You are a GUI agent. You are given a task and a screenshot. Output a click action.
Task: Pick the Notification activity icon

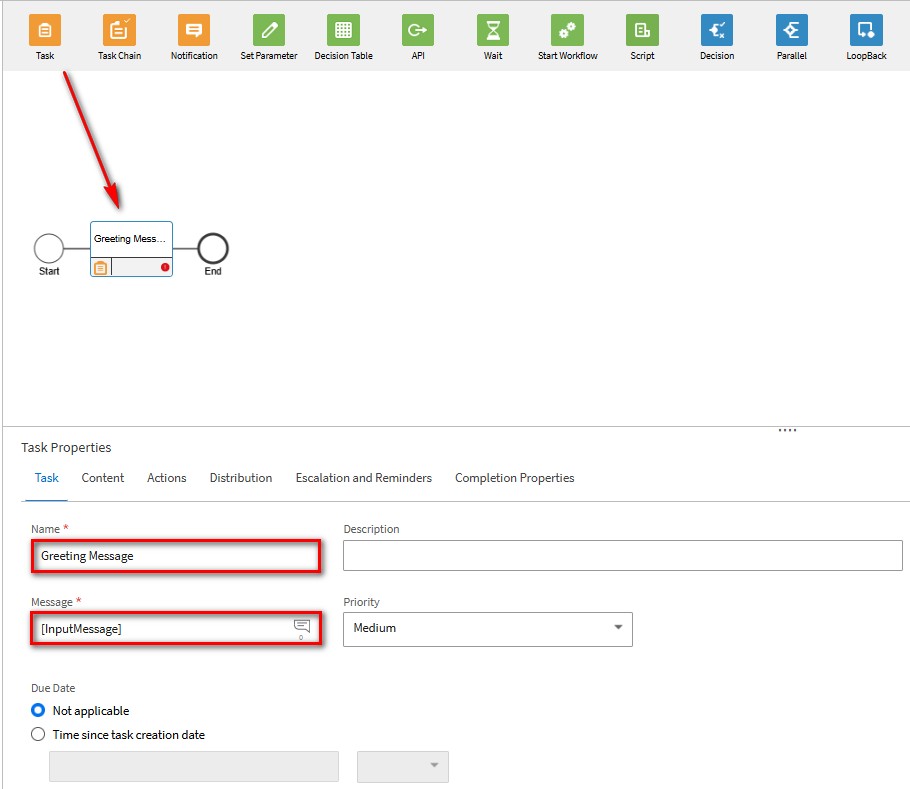point(194,30)
